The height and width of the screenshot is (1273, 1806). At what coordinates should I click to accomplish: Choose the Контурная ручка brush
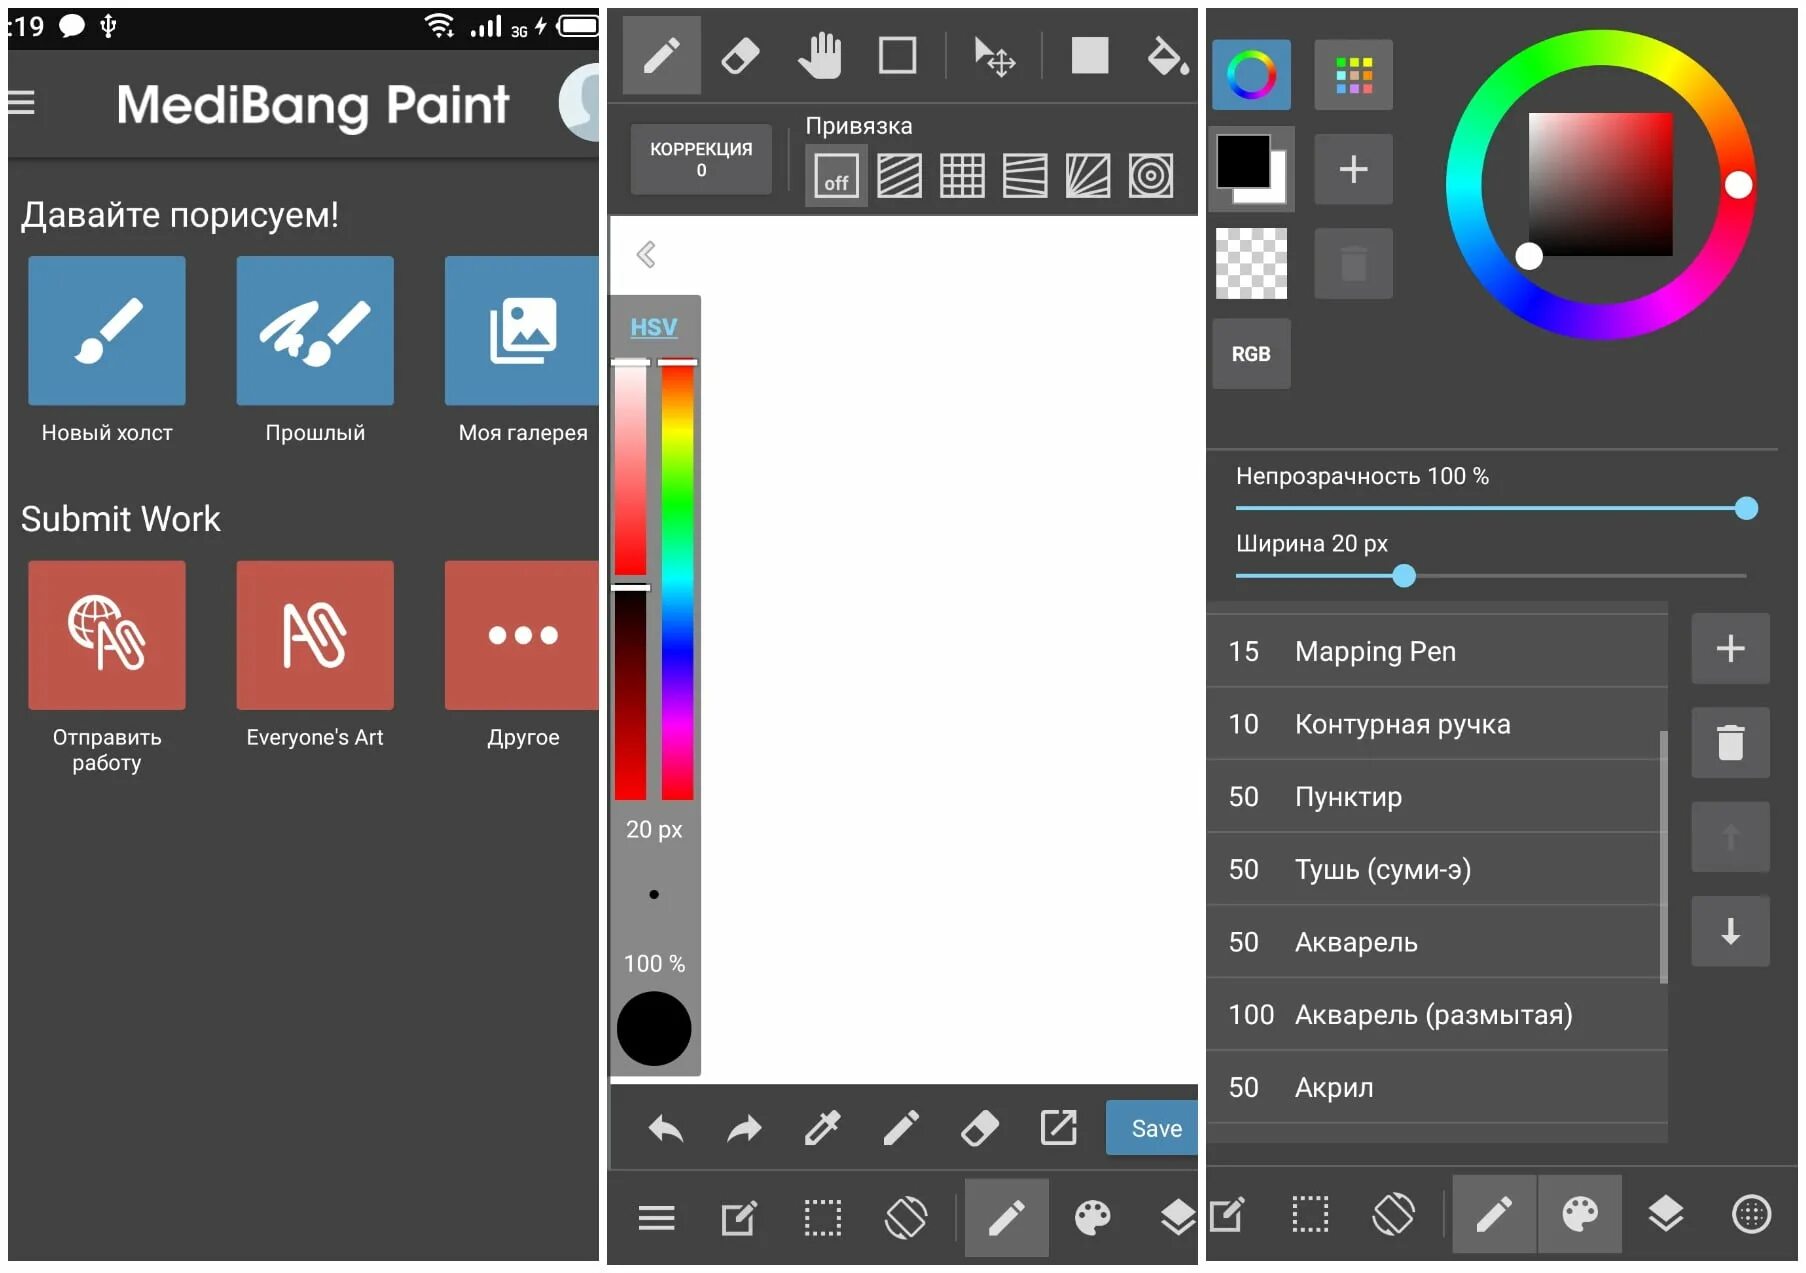coord(1437,724)
